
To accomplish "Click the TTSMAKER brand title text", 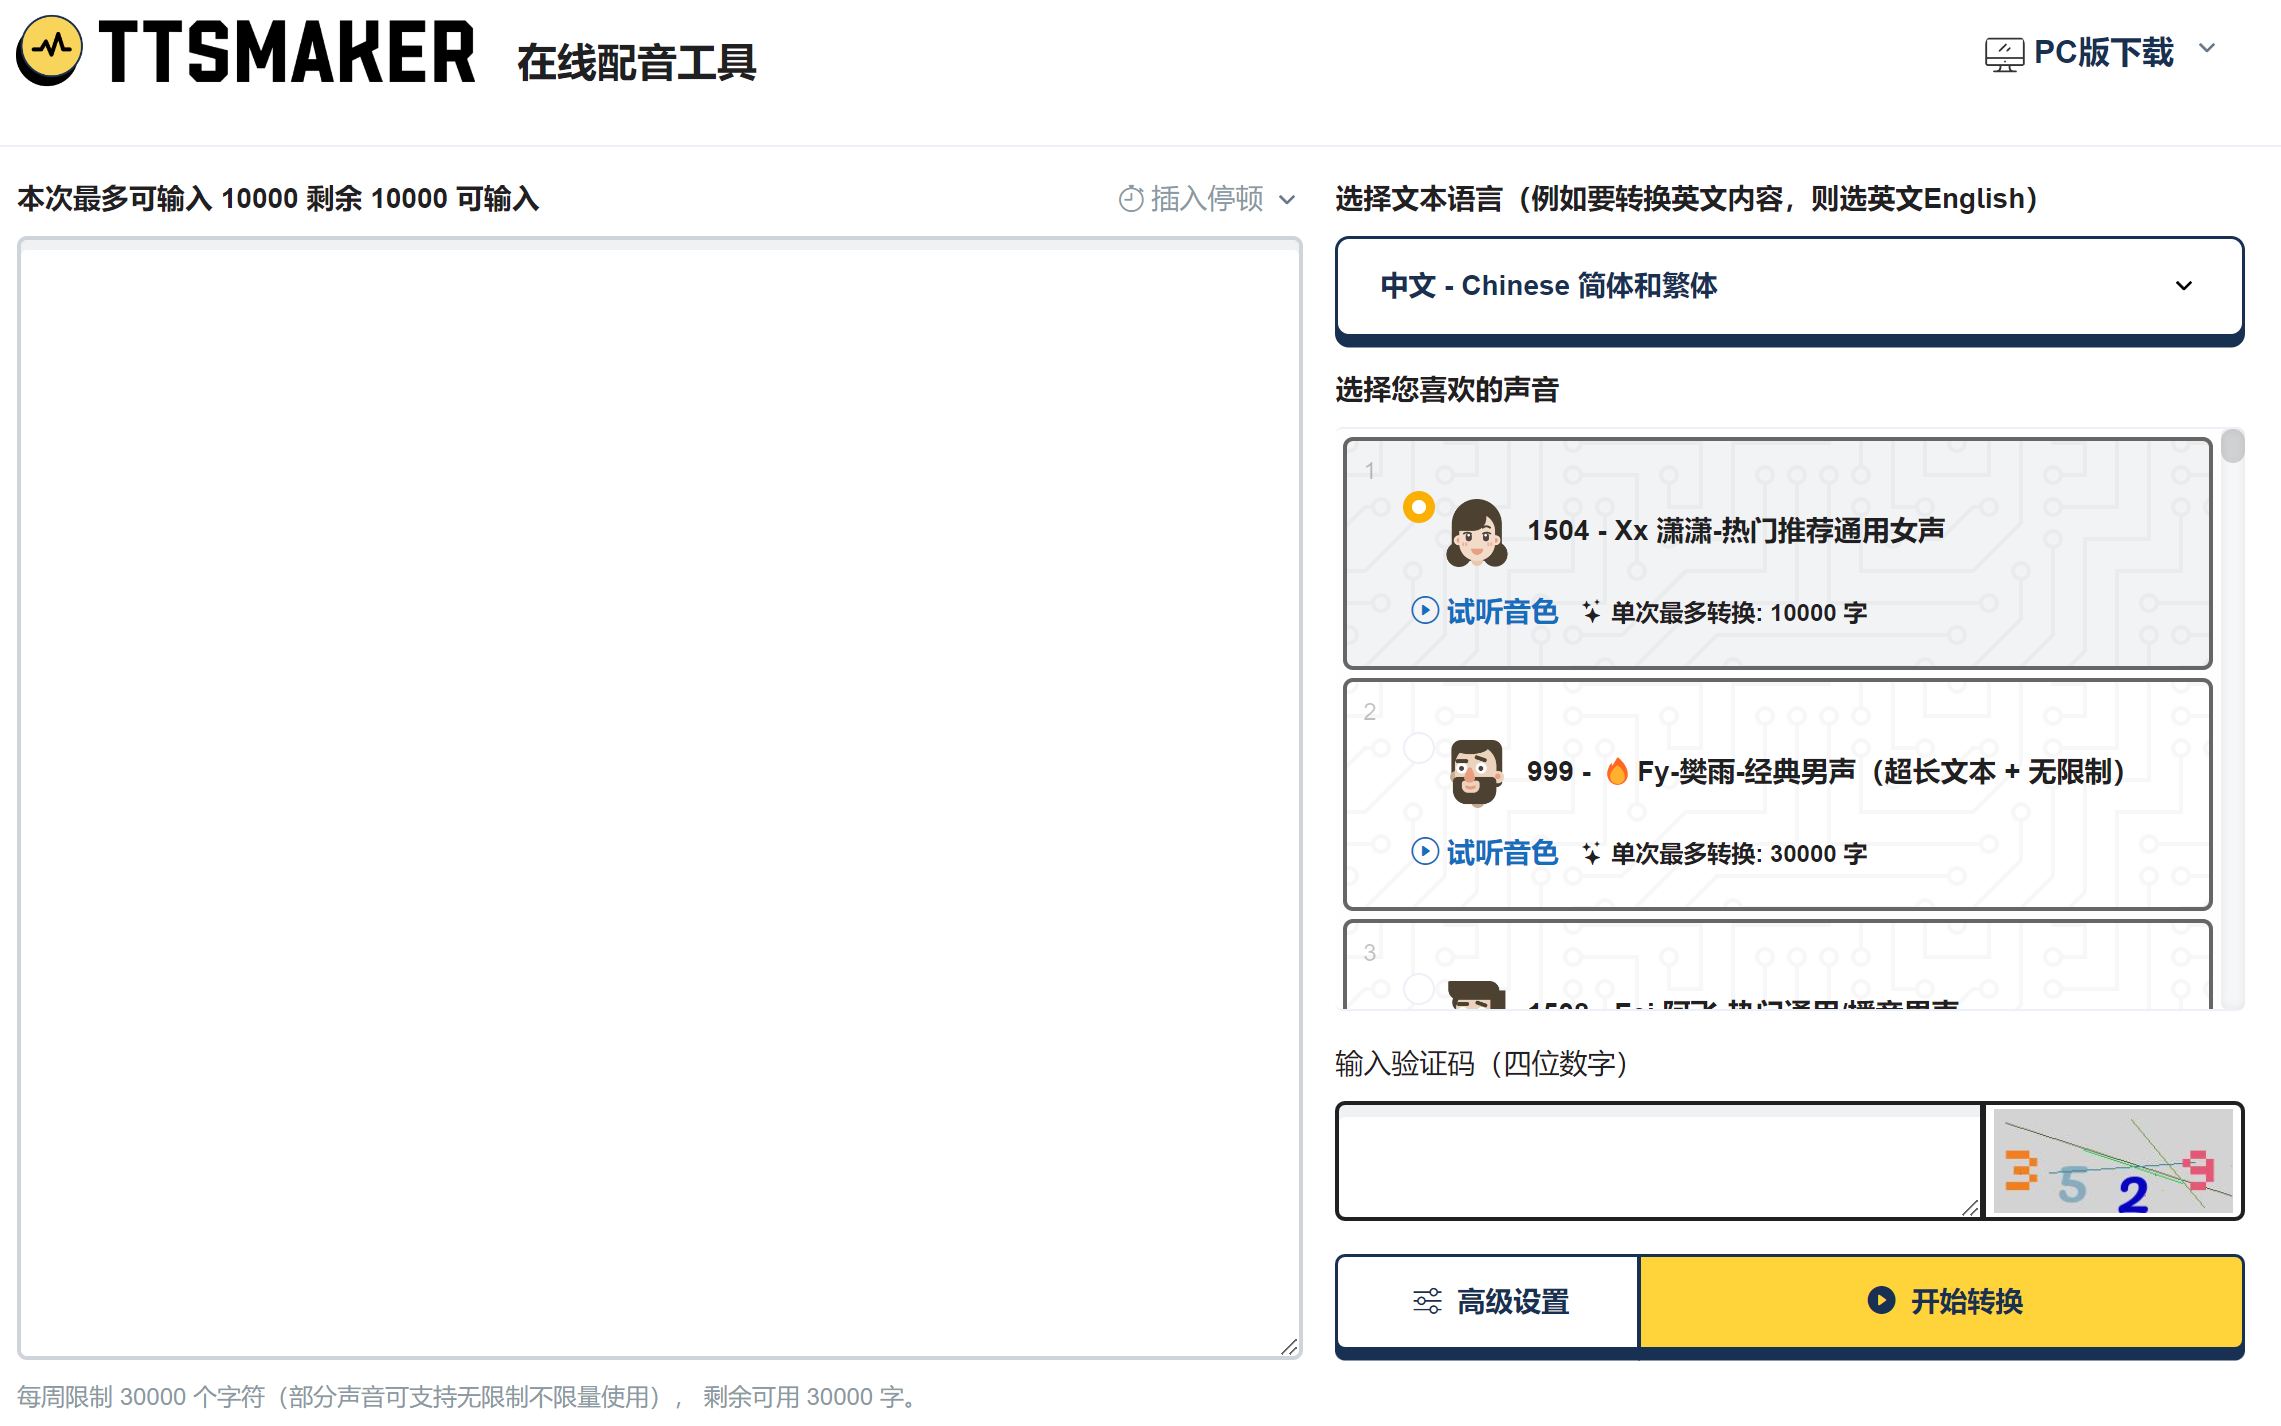I will click(x=287, y=52).
